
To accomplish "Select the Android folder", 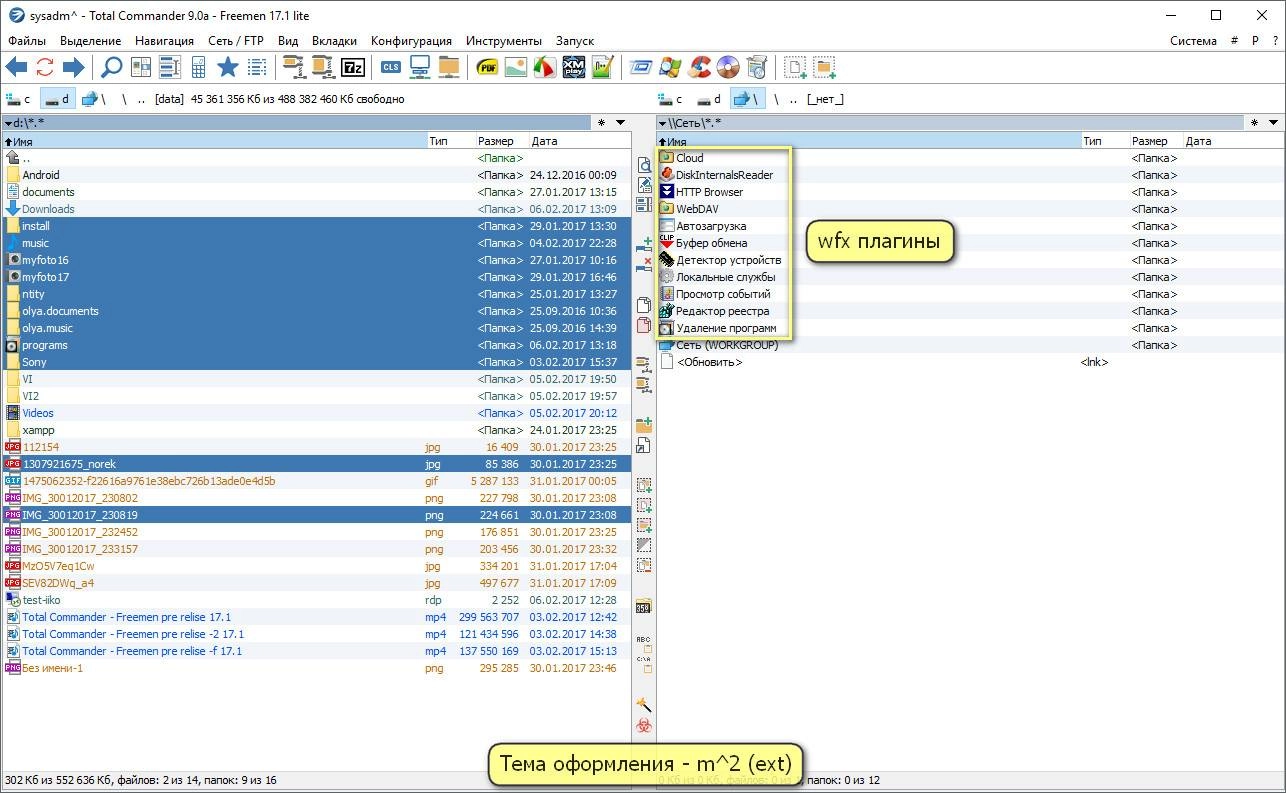I will tap(316, 175).
